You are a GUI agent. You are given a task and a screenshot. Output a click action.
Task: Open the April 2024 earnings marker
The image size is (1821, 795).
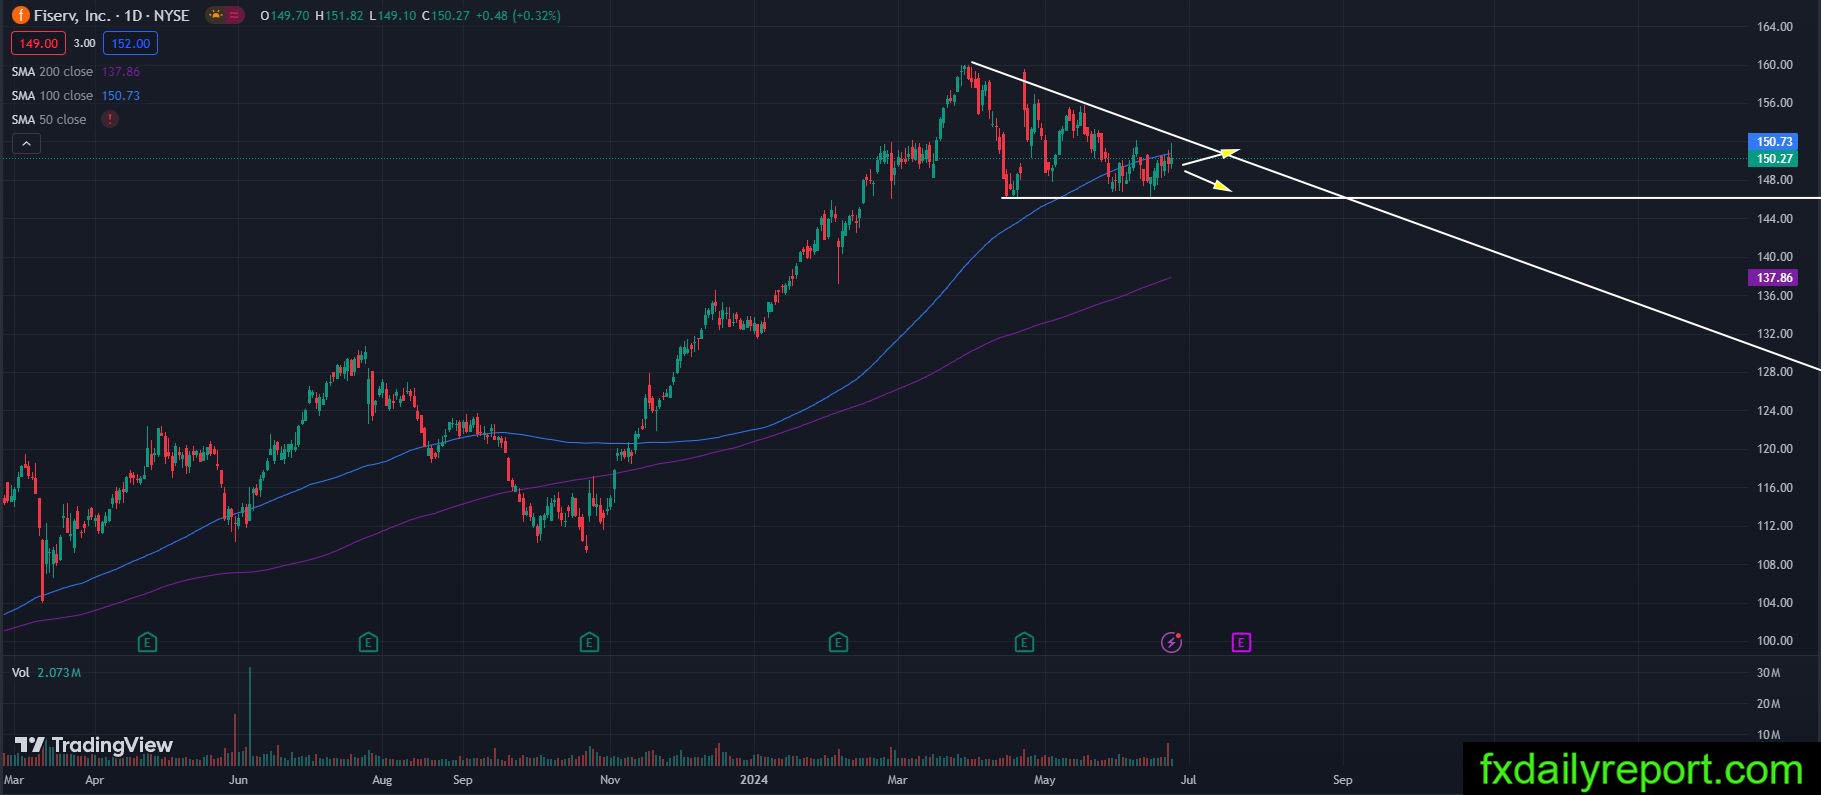[x=1024, y=642]
